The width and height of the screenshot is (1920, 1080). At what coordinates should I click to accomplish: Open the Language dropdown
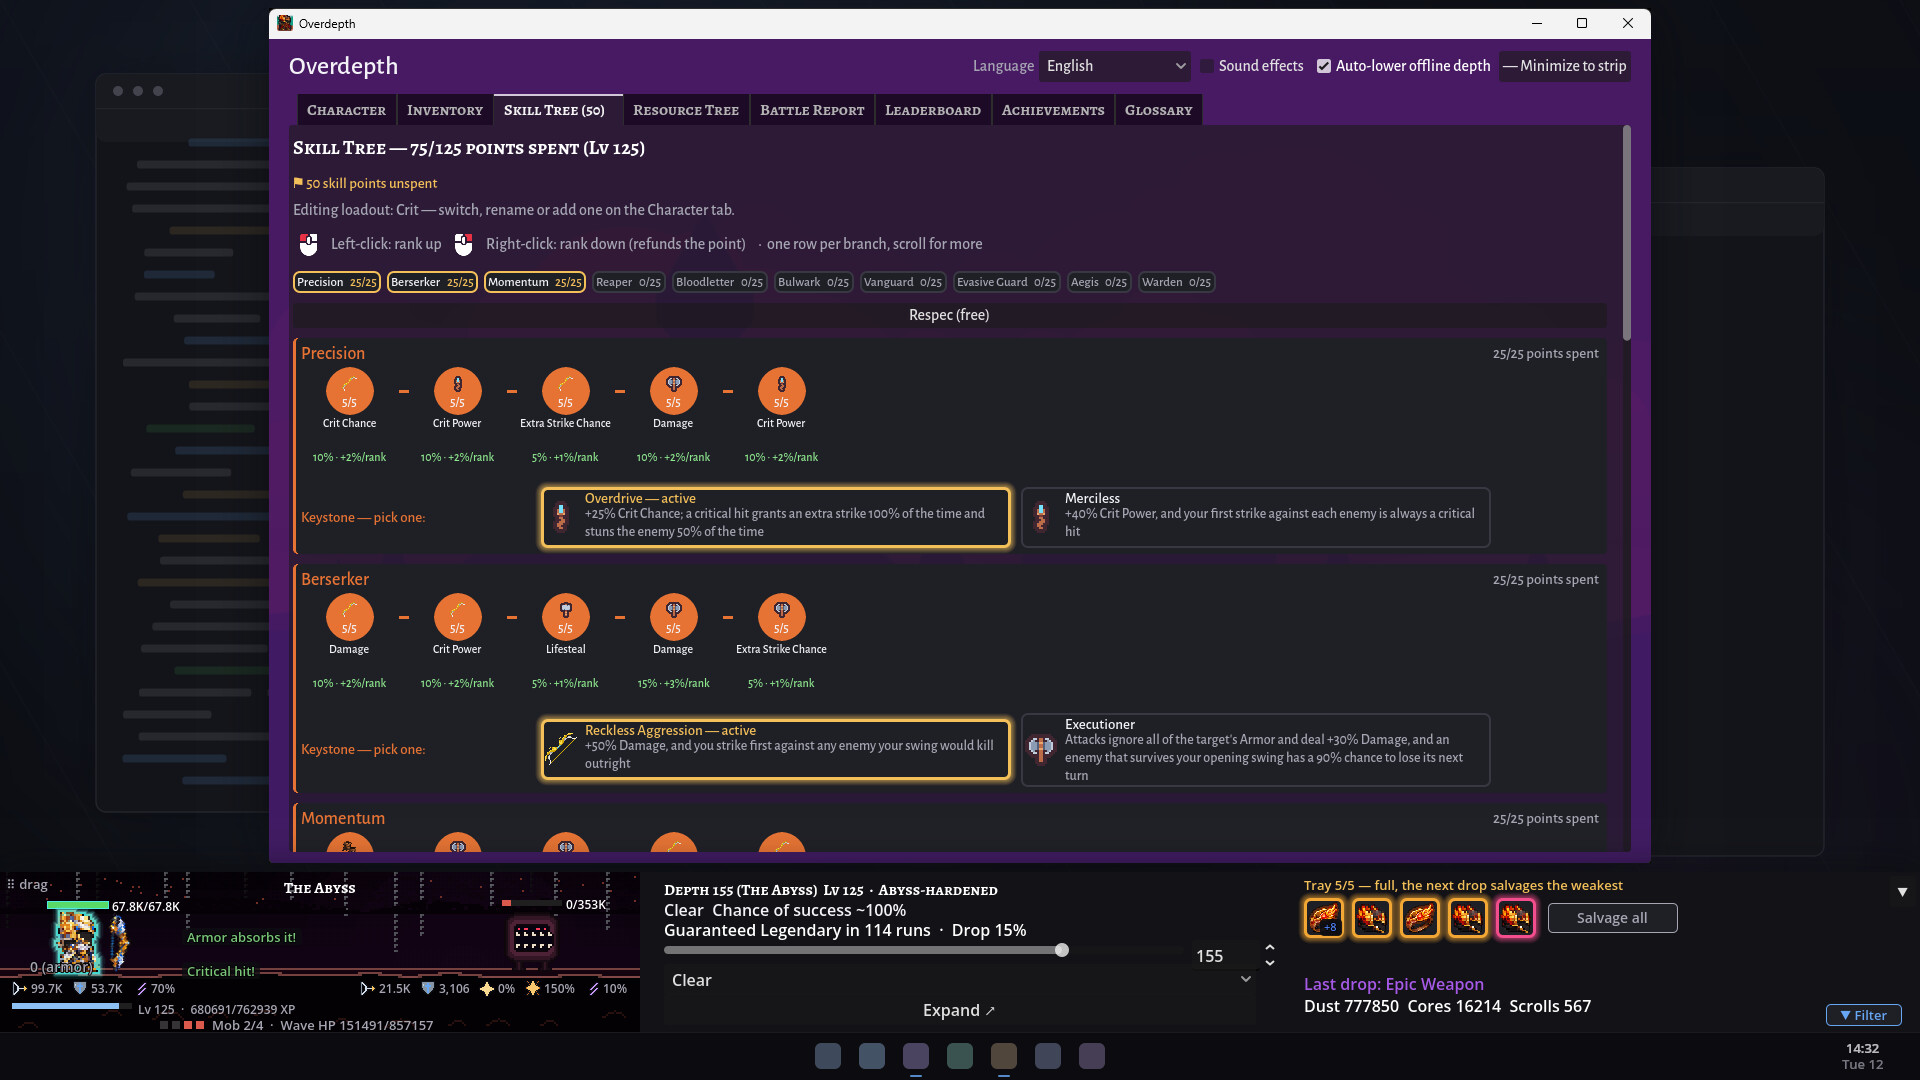click(x=1115, y=66)
